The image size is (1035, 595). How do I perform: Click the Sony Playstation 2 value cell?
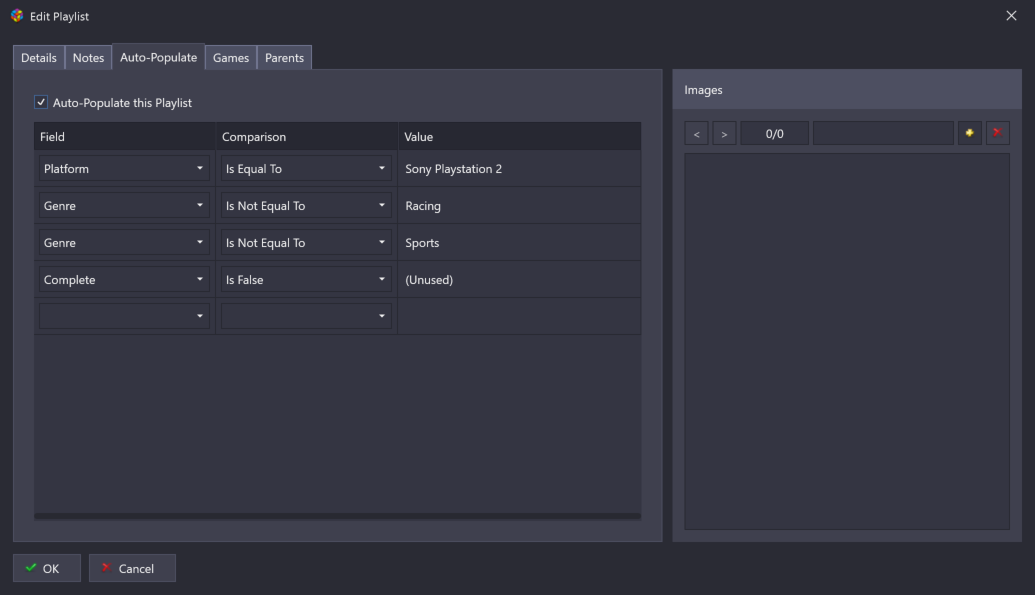click(x=518, y=169)
